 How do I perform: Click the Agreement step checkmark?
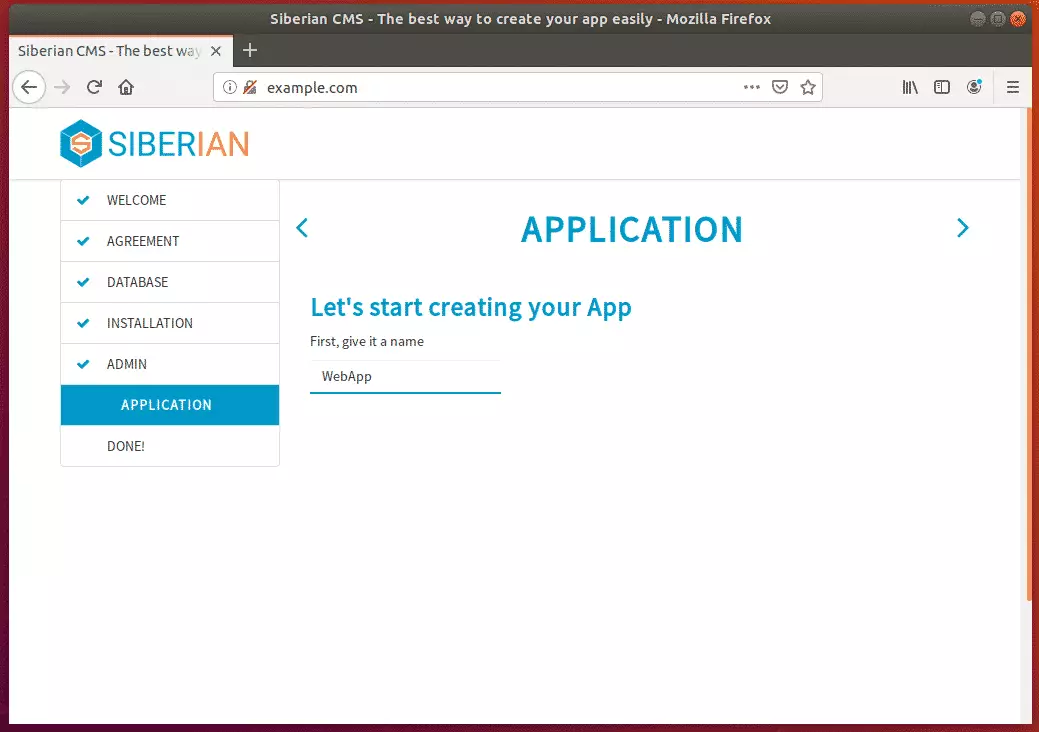(83, 241)
